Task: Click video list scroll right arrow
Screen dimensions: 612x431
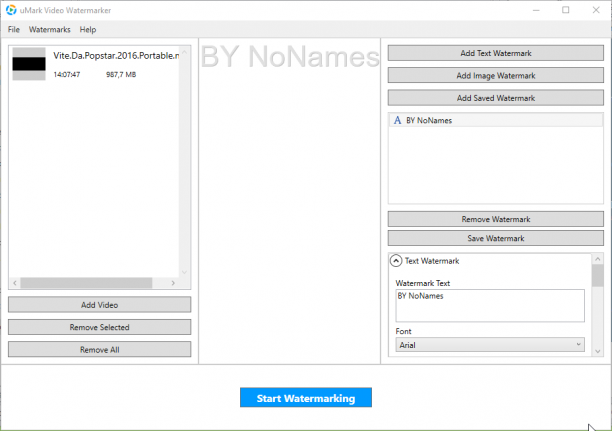Action: (x=173, y=283)
